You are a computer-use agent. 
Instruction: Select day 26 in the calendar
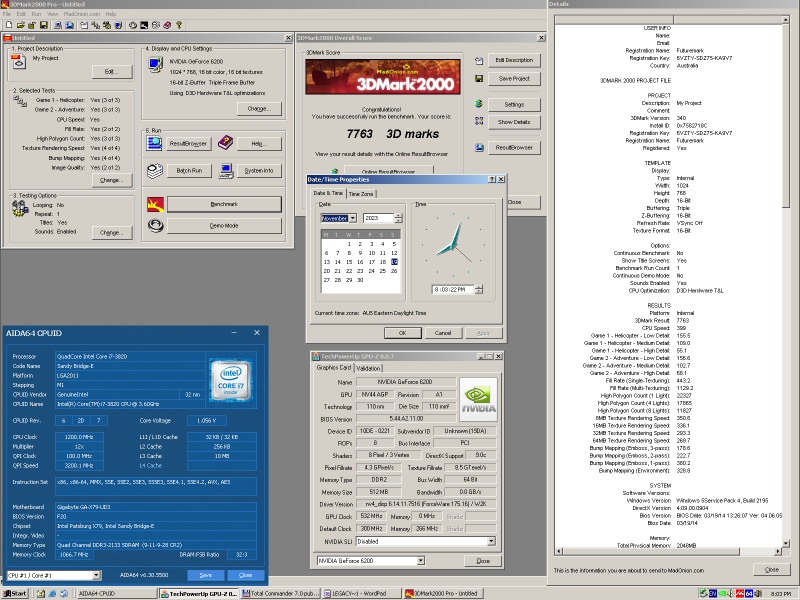(x=394, y=271)
